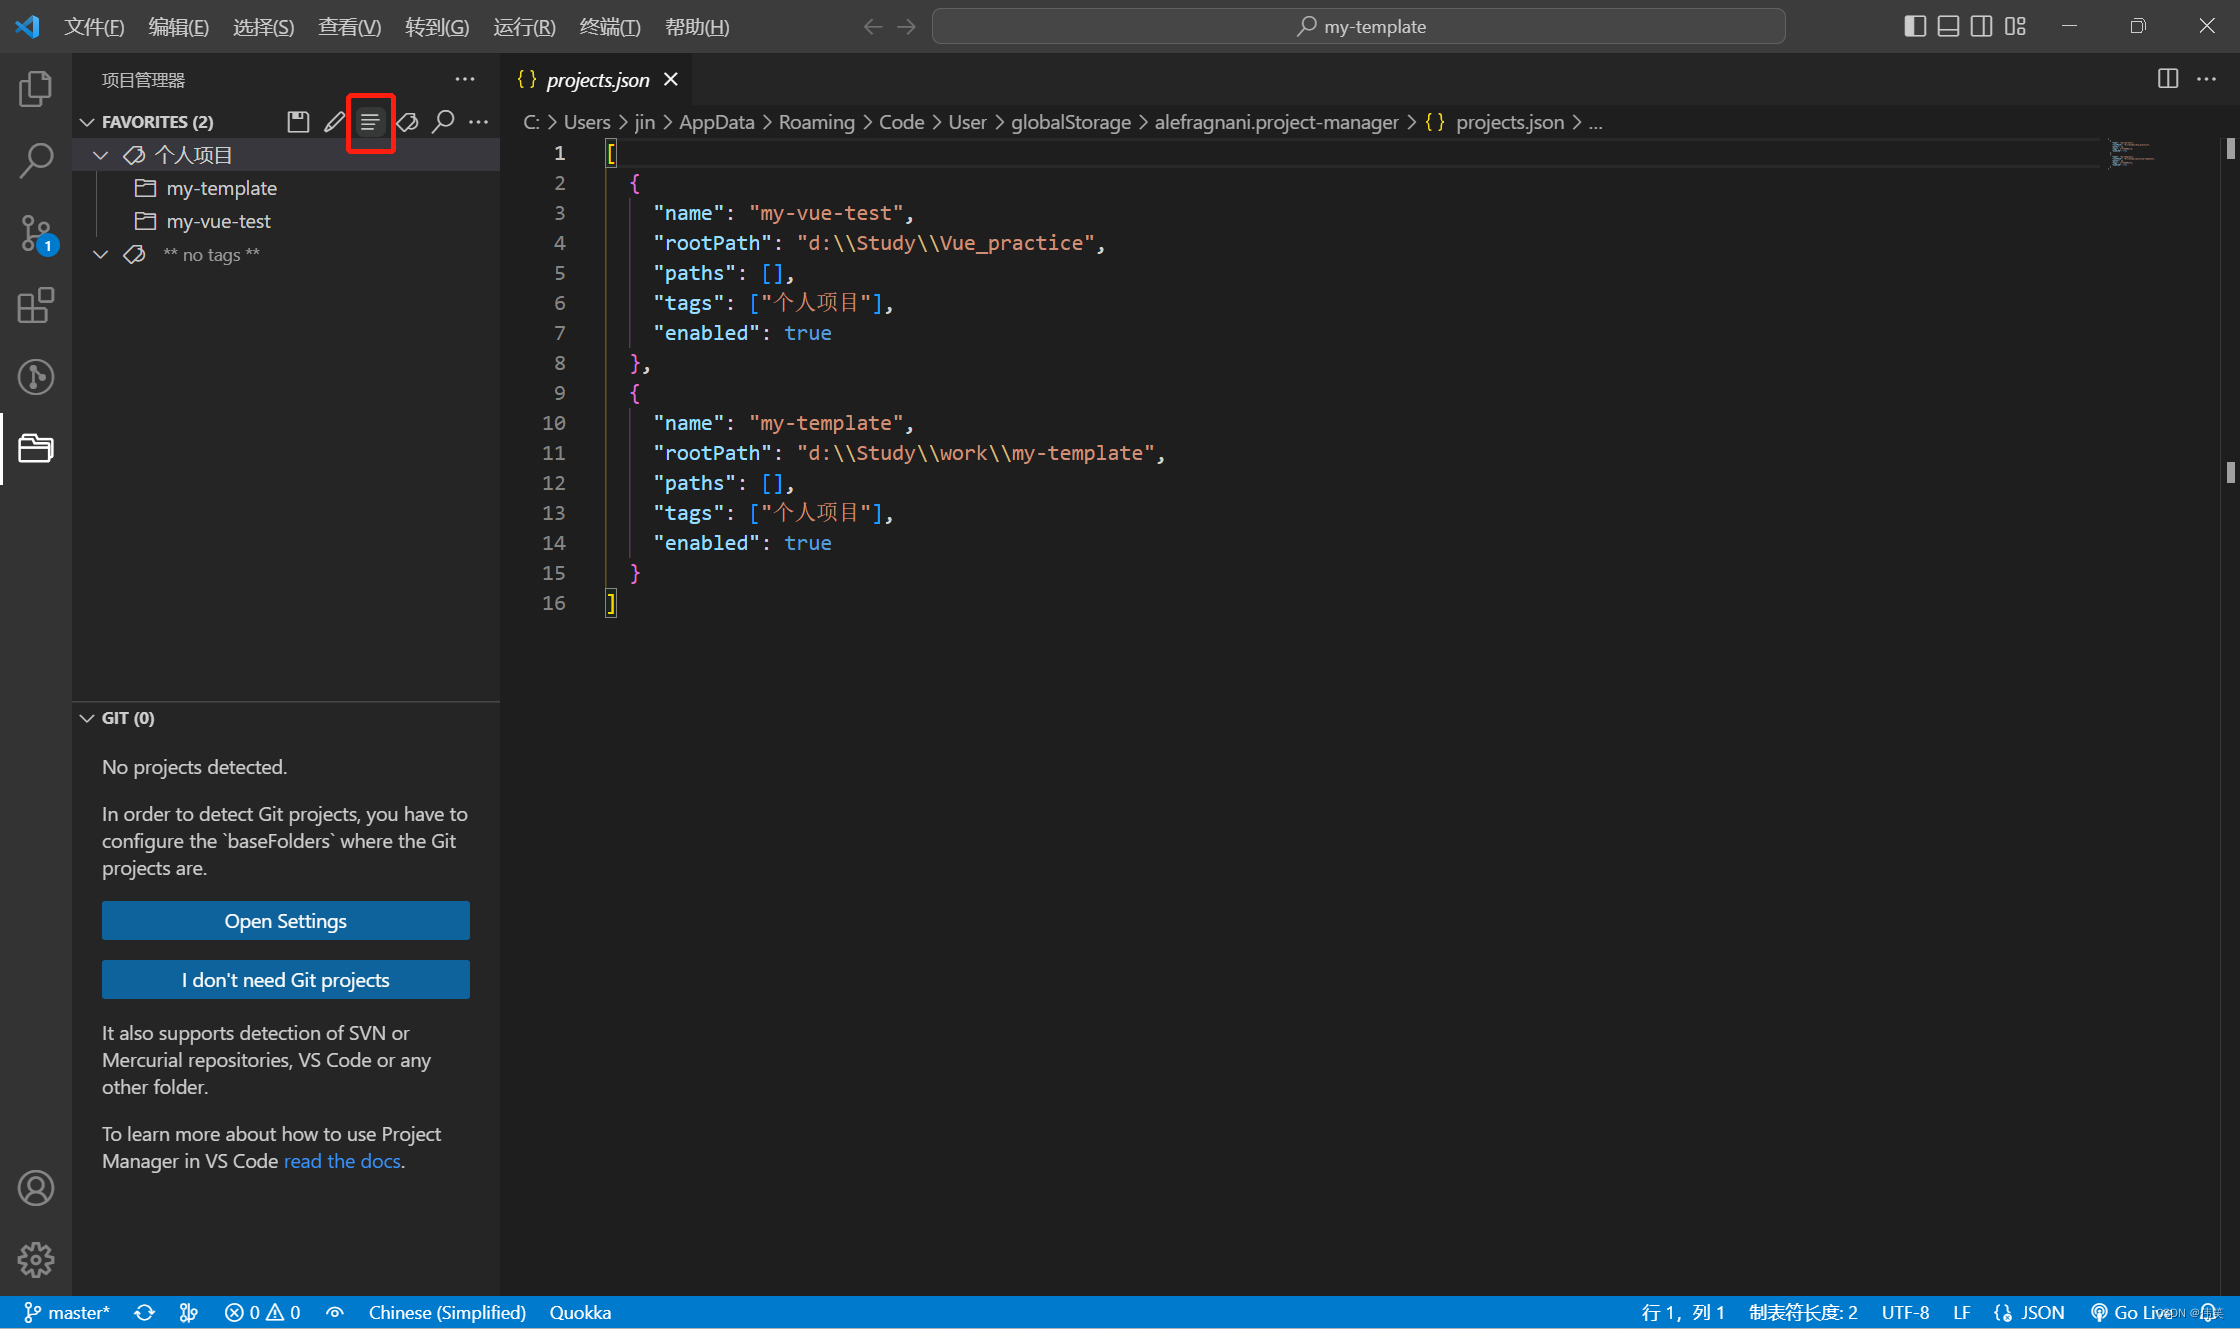The width and height of the screenshot is (2240, 1329).
Task: Open Manage settings gear icon
Action: (35, 1259)
